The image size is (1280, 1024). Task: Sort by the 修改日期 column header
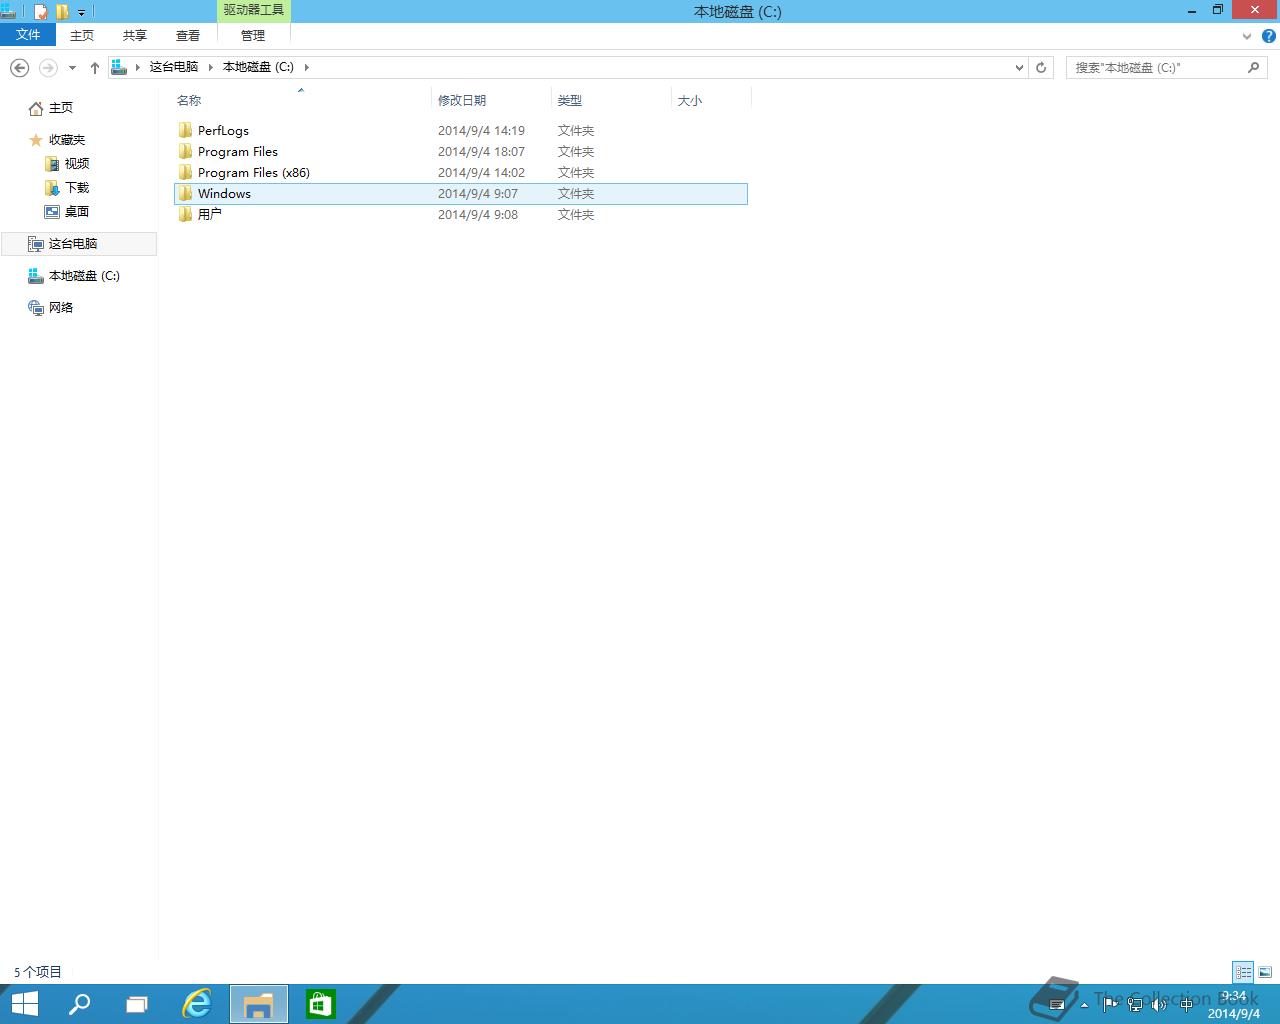tap(491, 100)
